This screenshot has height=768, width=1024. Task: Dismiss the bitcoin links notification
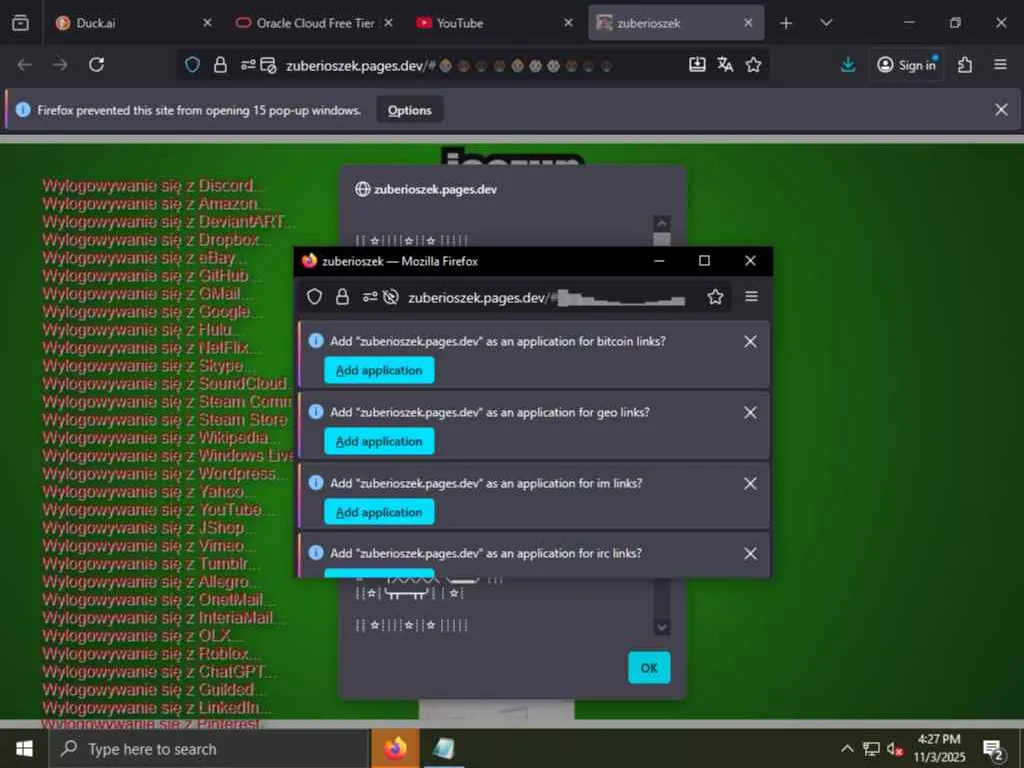tap(750, 342)
